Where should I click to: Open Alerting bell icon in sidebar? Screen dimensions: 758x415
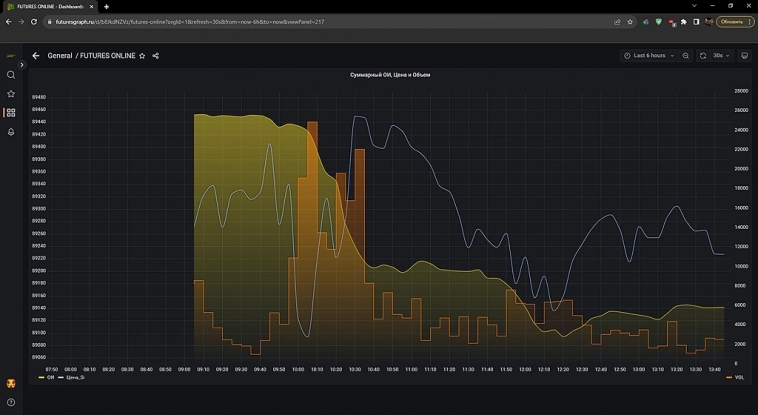tap(11, 132)
